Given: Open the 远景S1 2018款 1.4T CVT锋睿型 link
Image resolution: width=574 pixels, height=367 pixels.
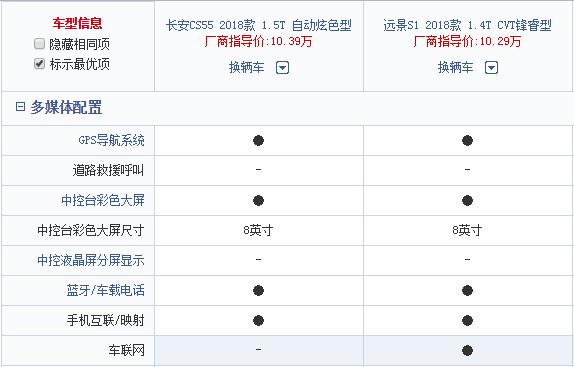Looking at the screenshot, I should click(467, 25).
